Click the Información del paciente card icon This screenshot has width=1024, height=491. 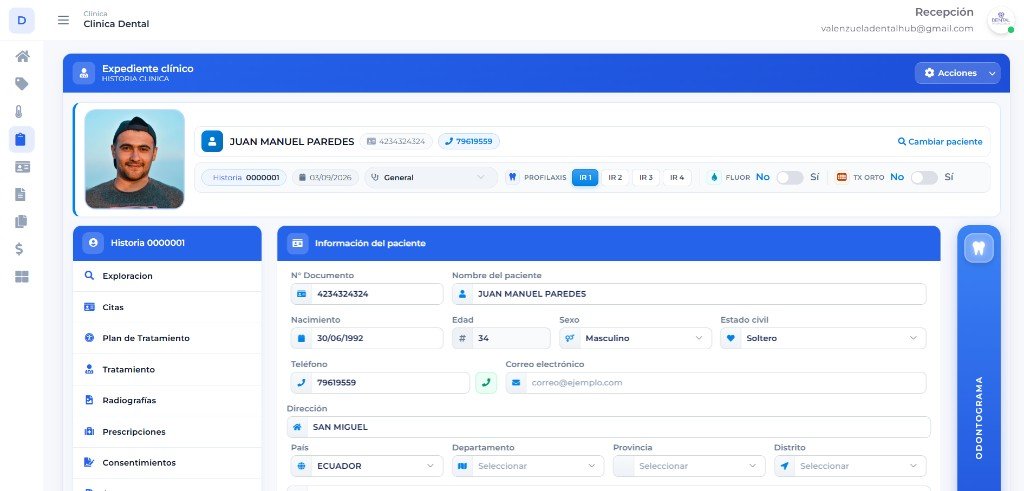297,243
